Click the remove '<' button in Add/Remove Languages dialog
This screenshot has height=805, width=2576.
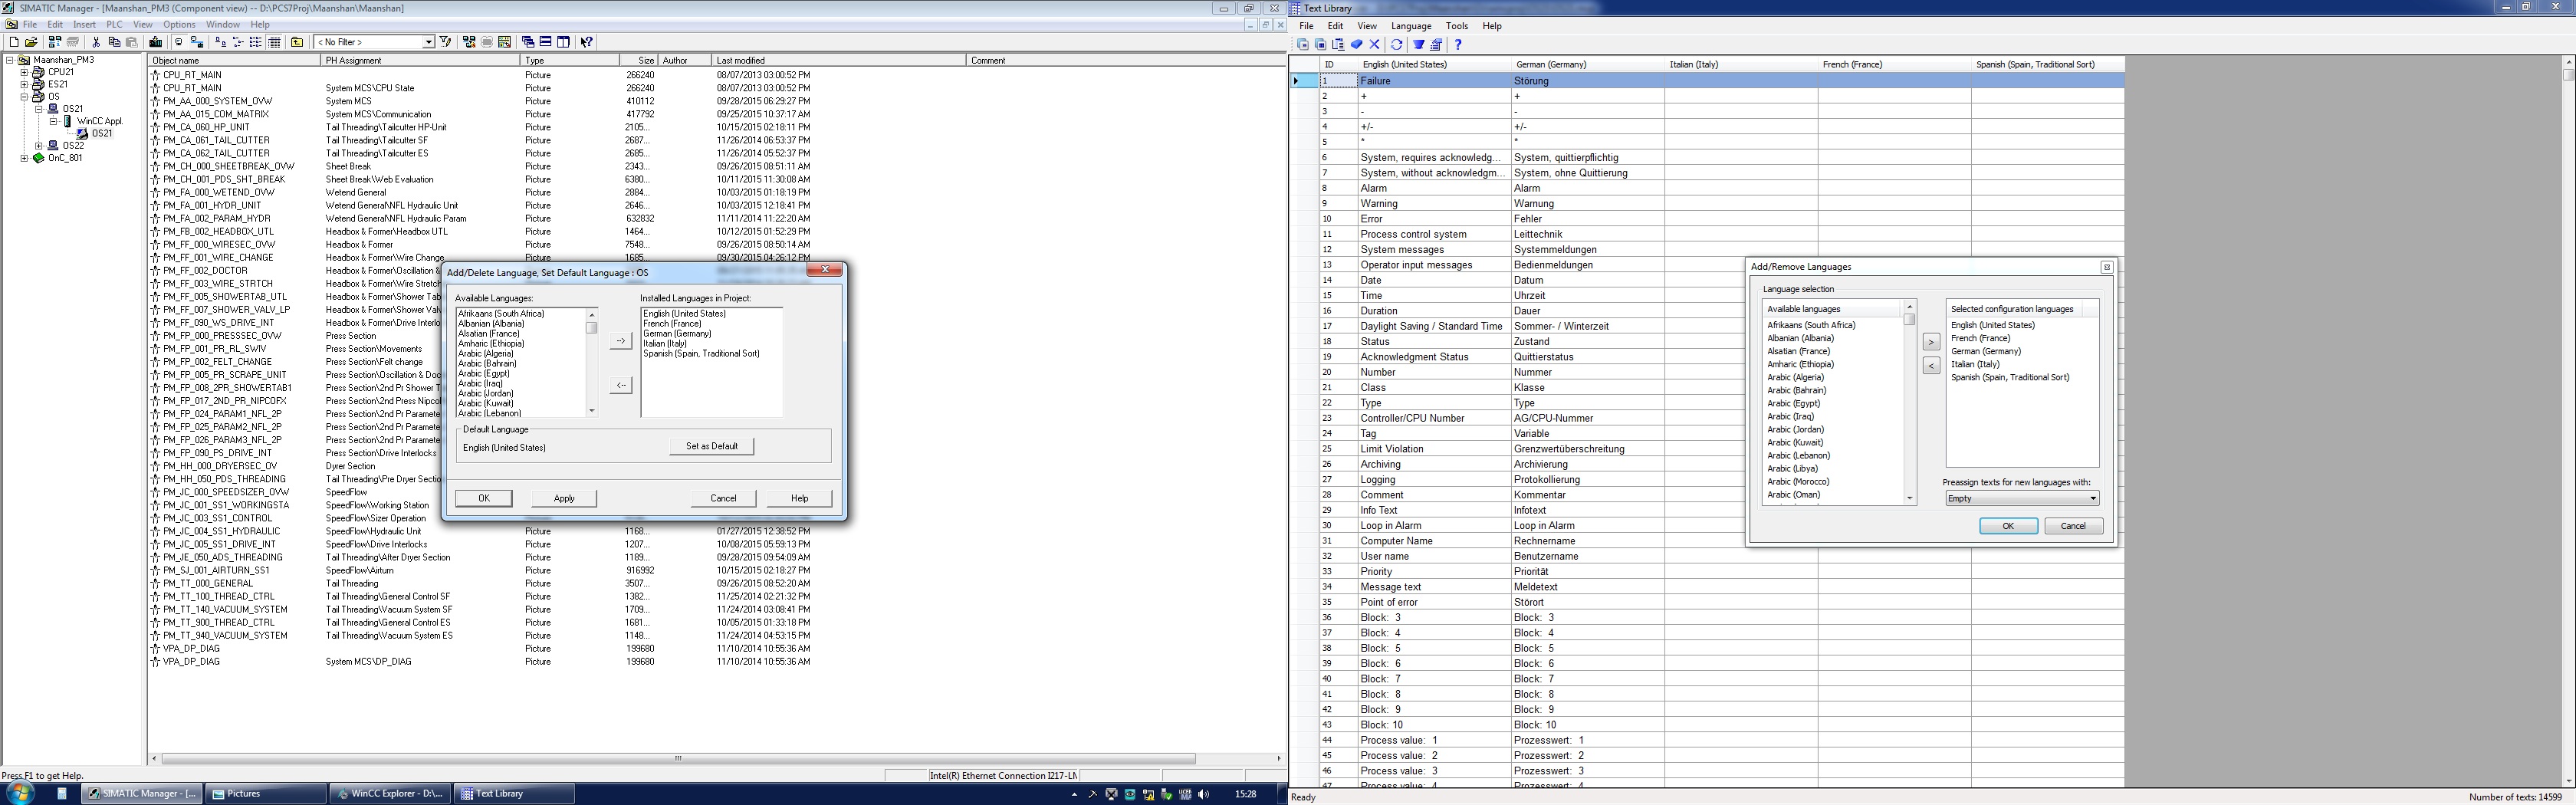1931,366
